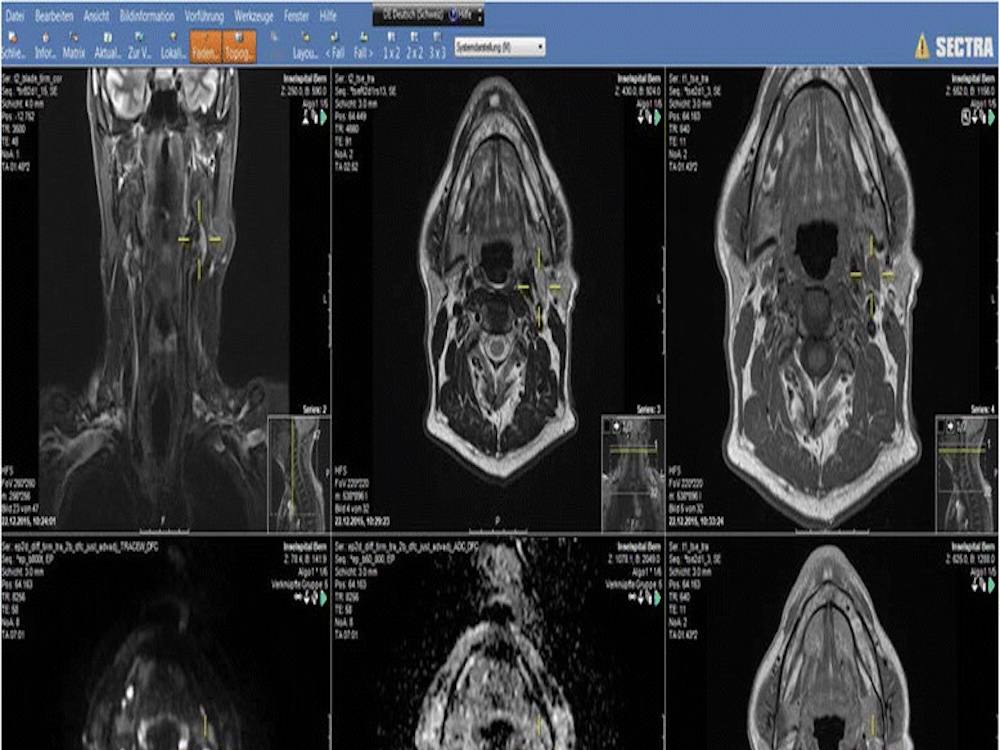The width and height of the screenshot is (1000, 750).
Task: Select the 3x3 layout icon
Action: coord(437,47)
